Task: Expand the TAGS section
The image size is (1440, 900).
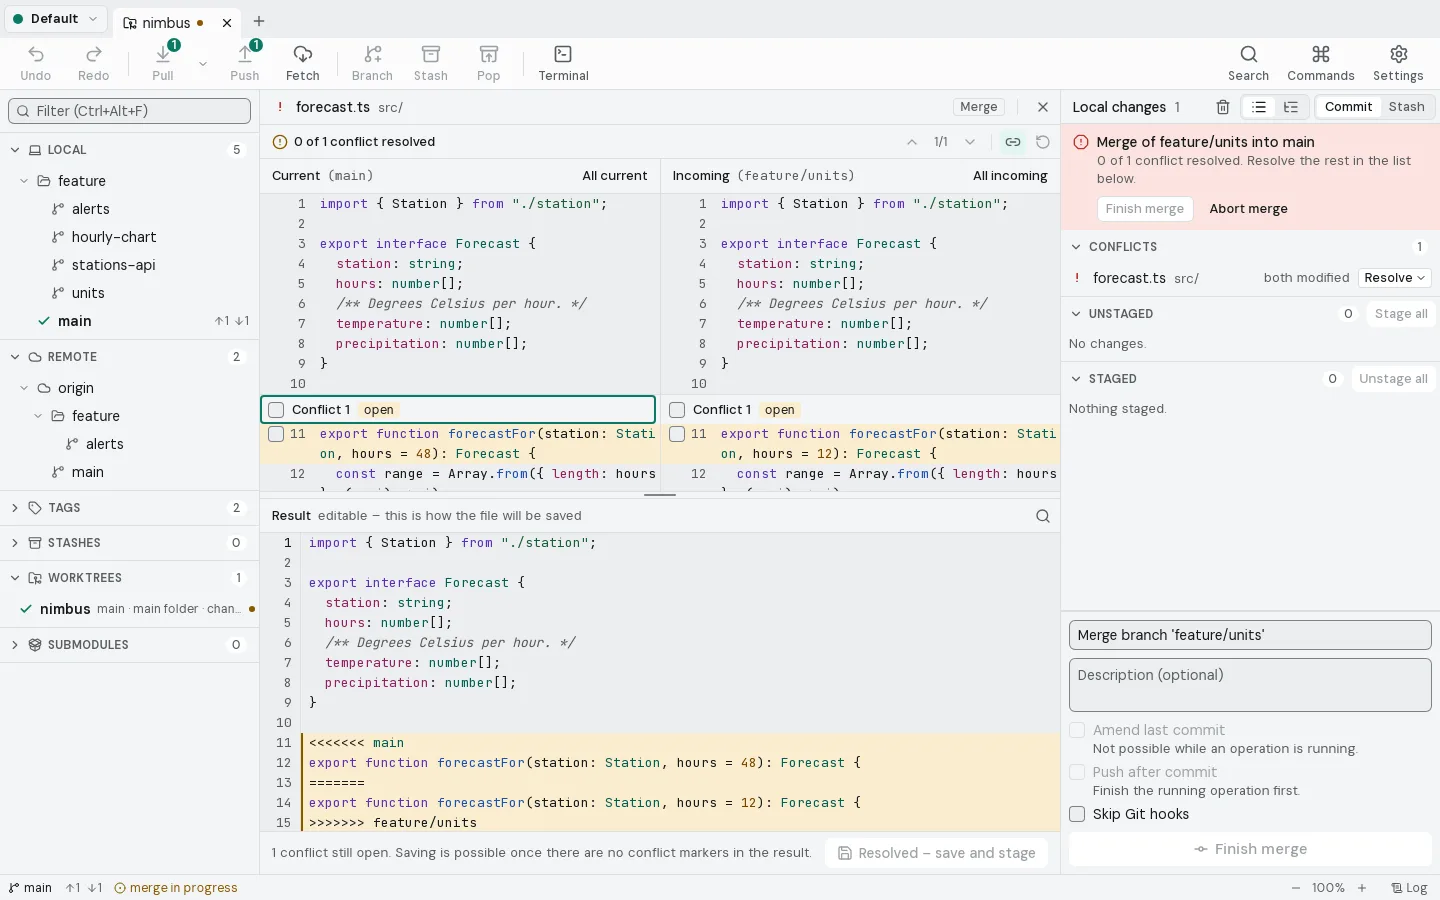Action: [15, 508]
